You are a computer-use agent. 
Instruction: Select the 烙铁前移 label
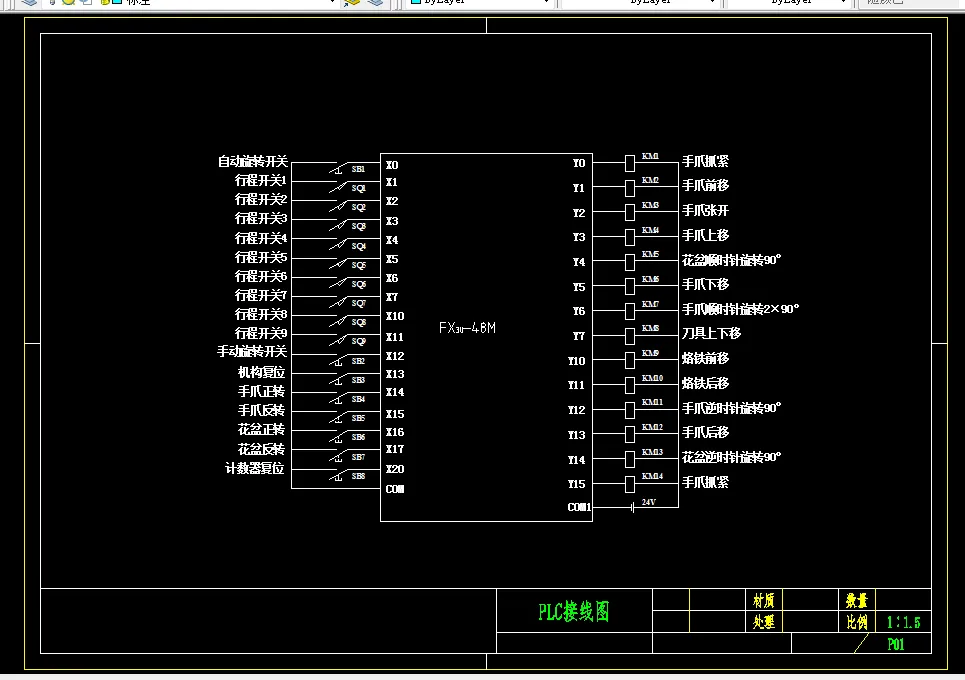tap(705, 358)
